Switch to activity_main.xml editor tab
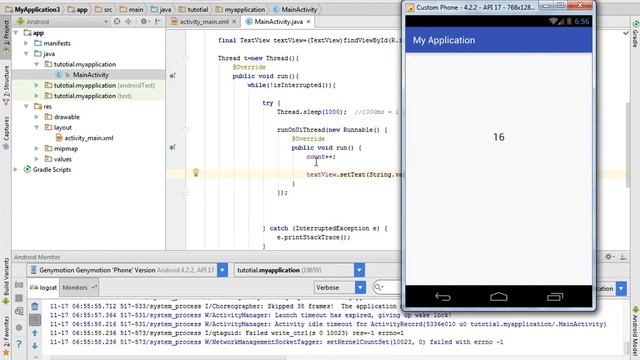 pos(204,22)
